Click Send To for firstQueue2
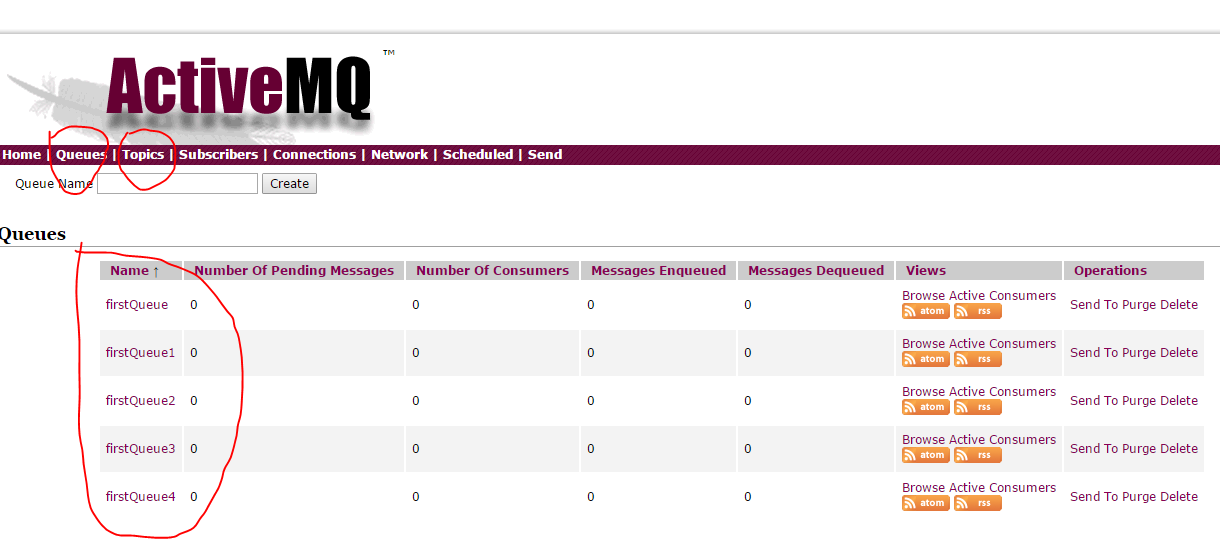The image size is (1220, 539). coord(1094,401)
